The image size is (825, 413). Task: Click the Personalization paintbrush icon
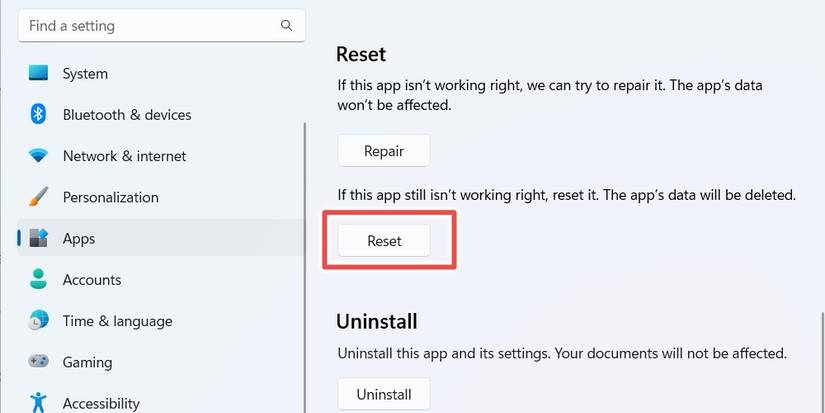(39, 197)
